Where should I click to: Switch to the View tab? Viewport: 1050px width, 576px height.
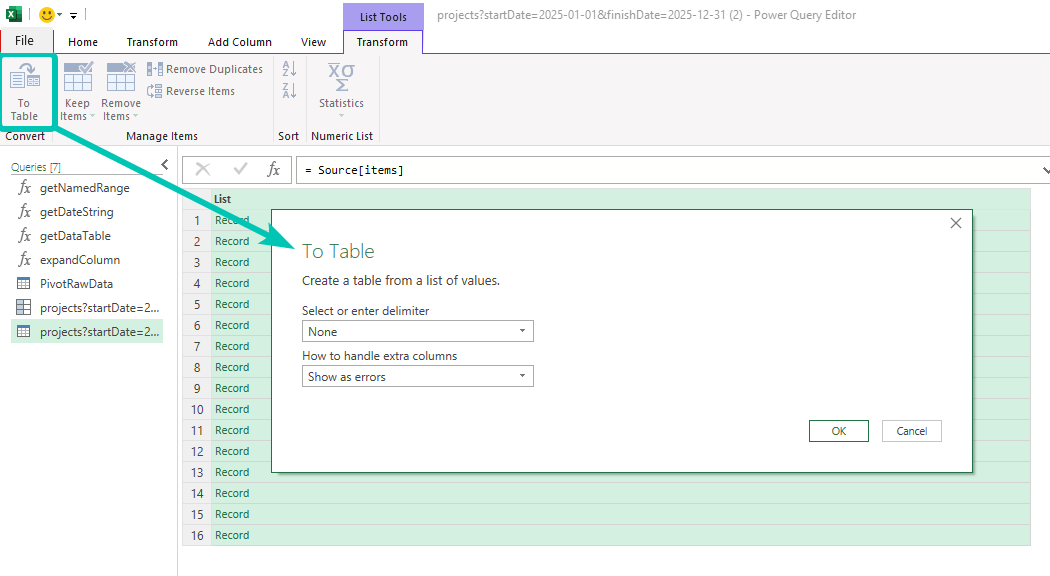point(313,42)
